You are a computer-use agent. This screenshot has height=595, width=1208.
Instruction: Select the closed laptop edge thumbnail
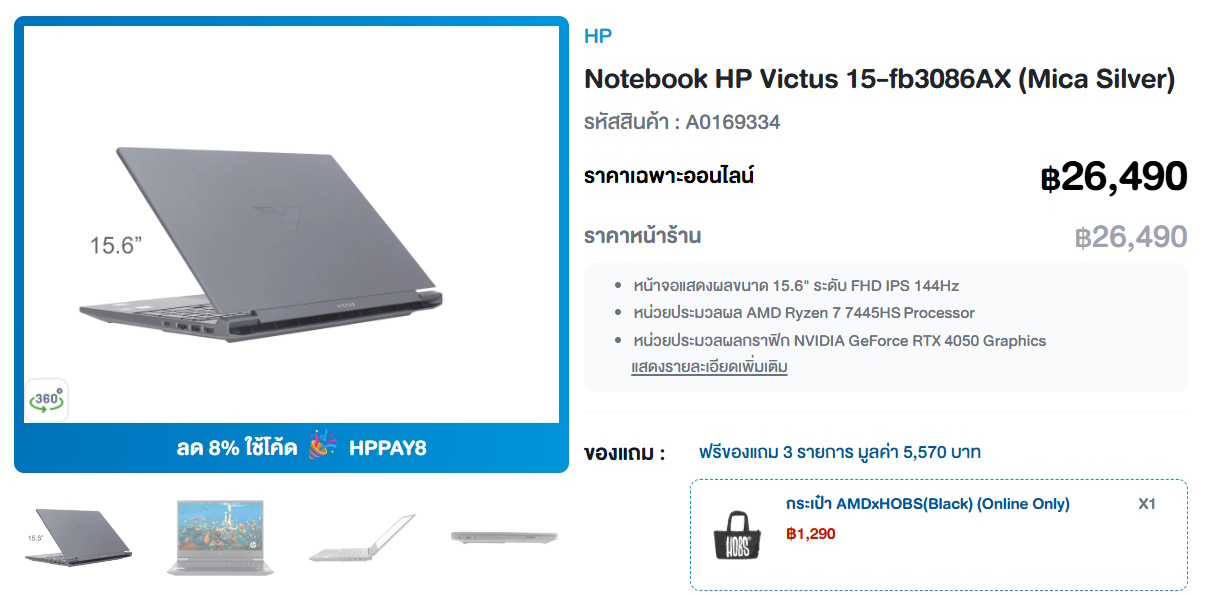pyautogui.click(x=504, y=537)
